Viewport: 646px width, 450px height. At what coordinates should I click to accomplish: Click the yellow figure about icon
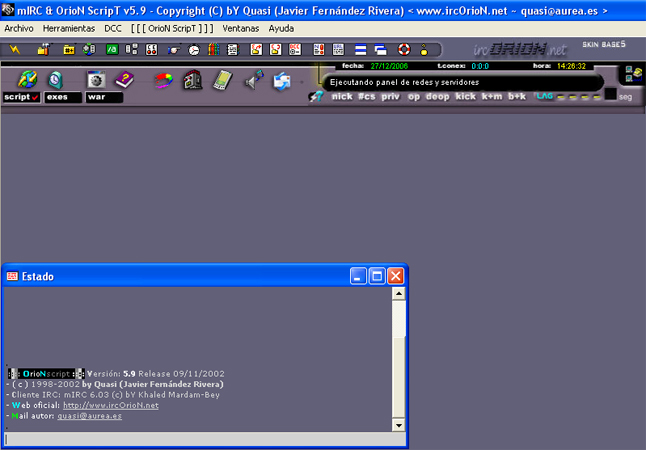424,50
